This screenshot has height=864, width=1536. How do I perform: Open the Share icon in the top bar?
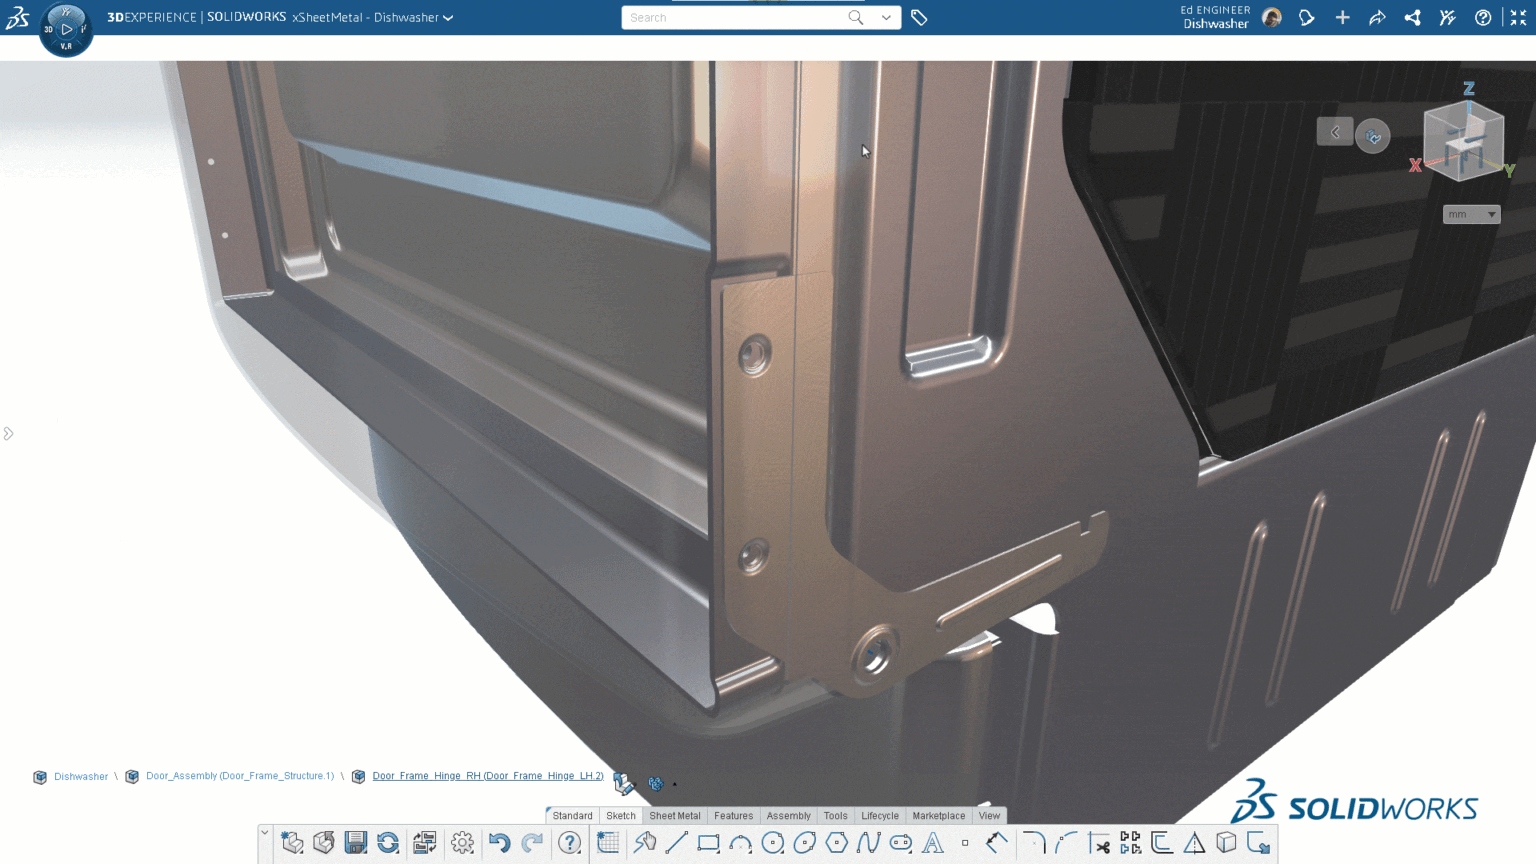(x=1412, y=17)
